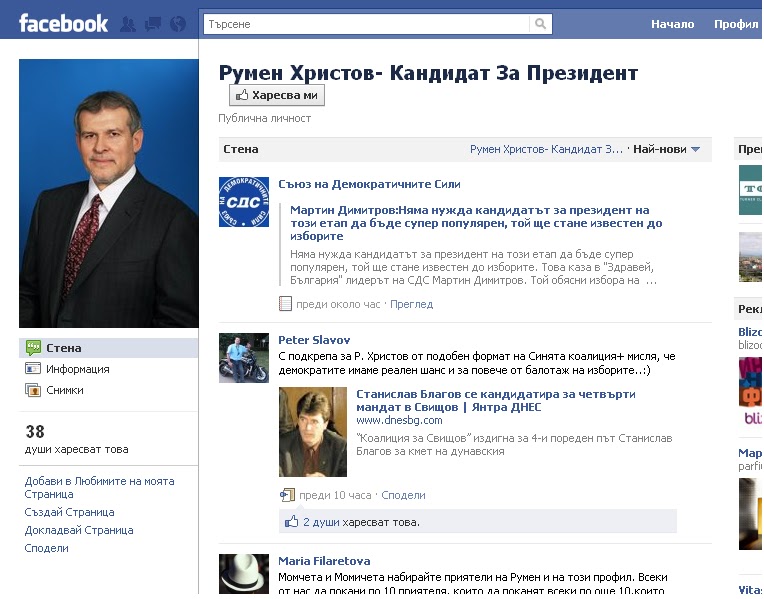Open Peter Slavov name link

(x=314, y=340)
